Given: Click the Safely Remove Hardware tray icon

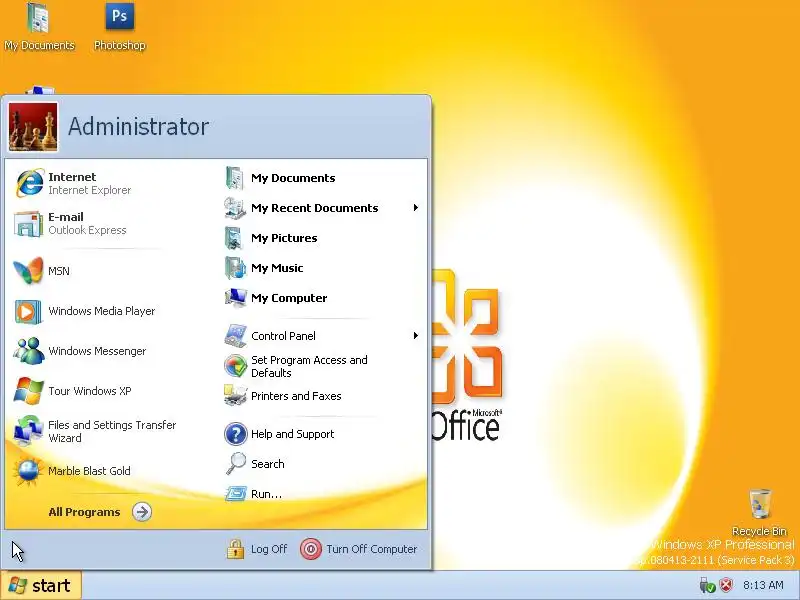Looking at the screenshot, I should (707, 585).
